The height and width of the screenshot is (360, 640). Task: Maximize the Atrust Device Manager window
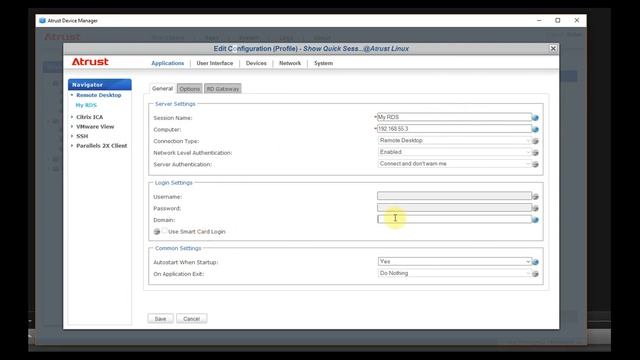click(x=558, y=20)
